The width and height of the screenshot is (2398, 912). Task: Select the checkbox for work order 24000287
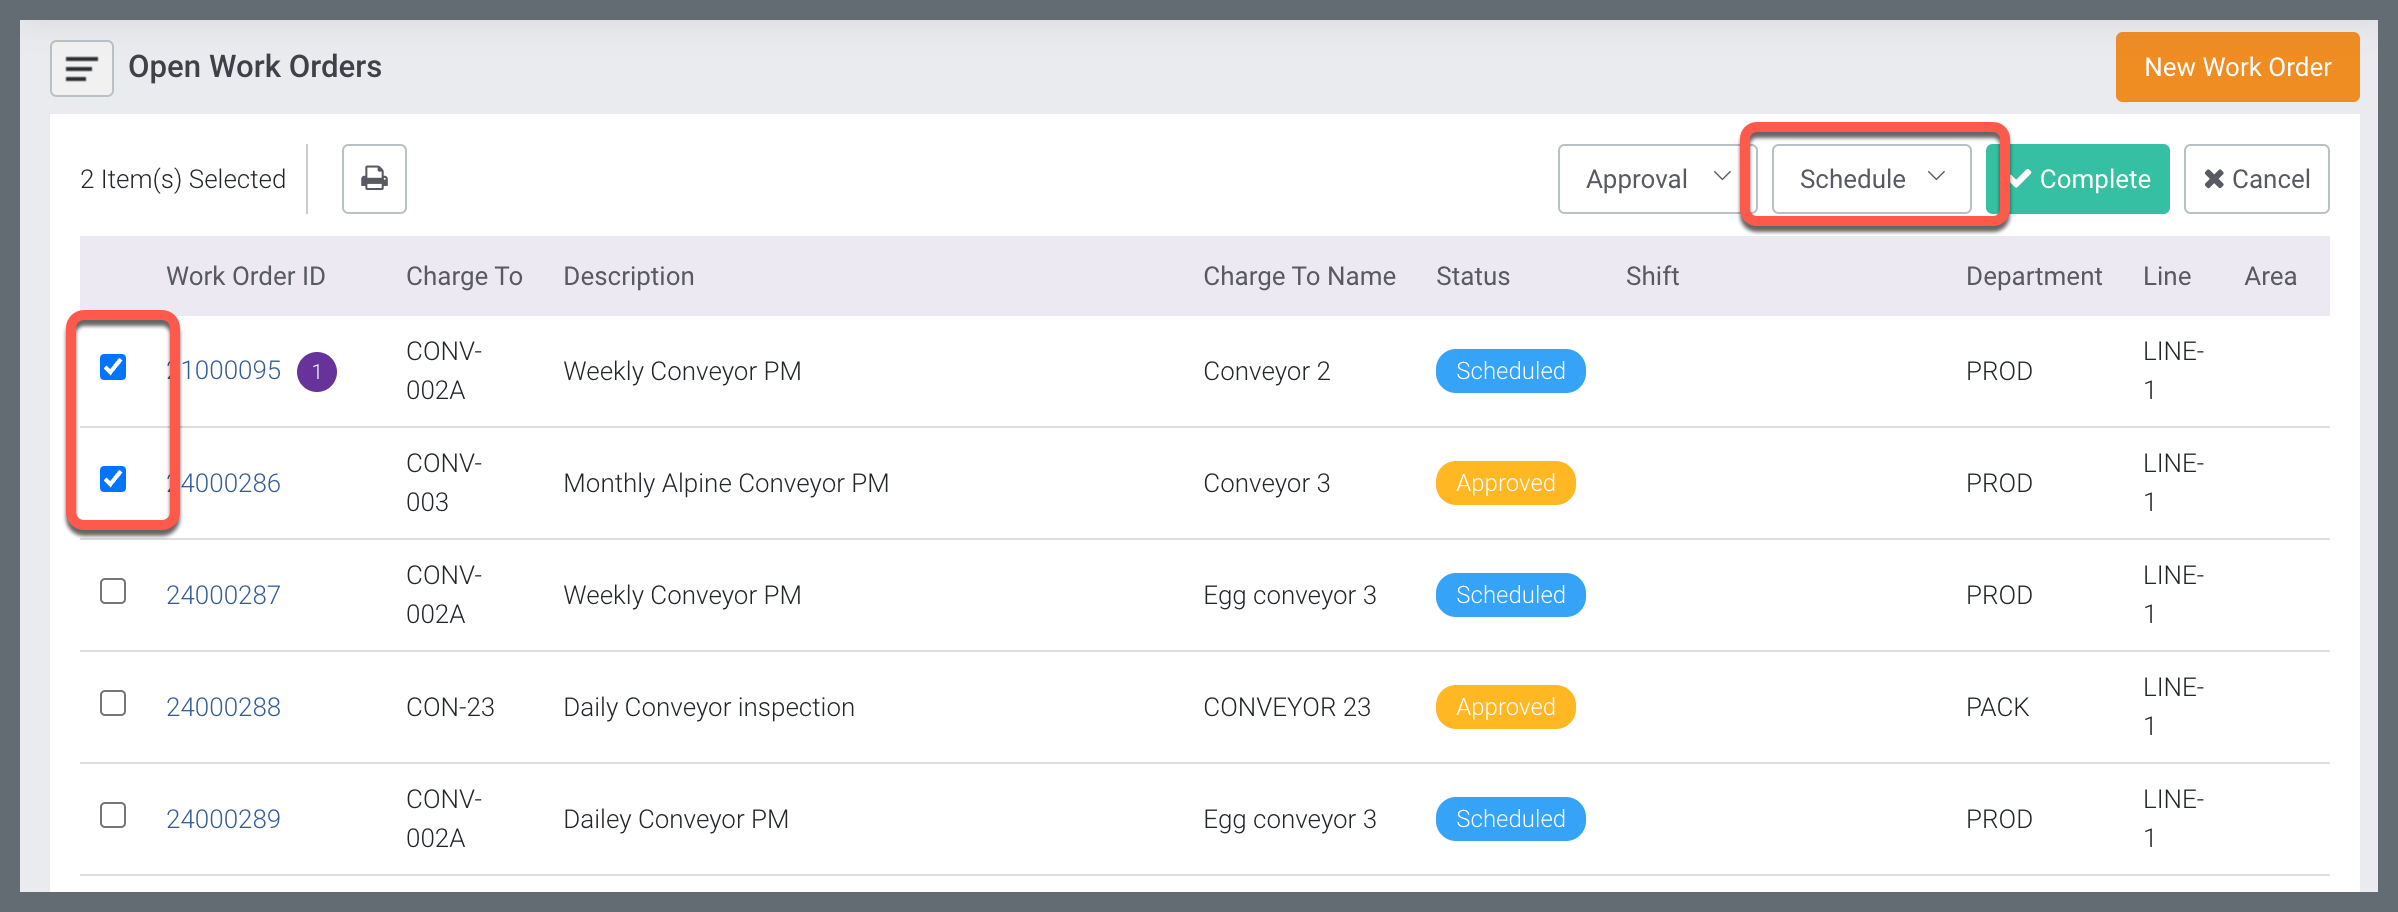pos(113,591)
